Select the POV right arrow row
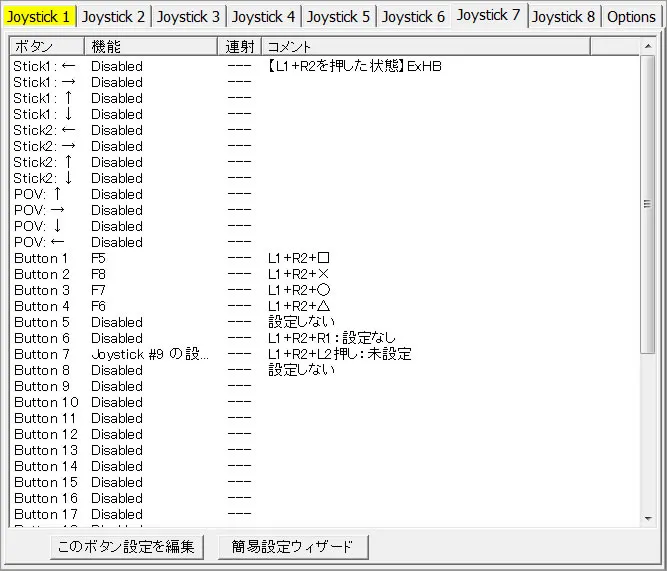The width and height of the screenshot is (667, 571). pyautogui.click(x=324, y=210)
